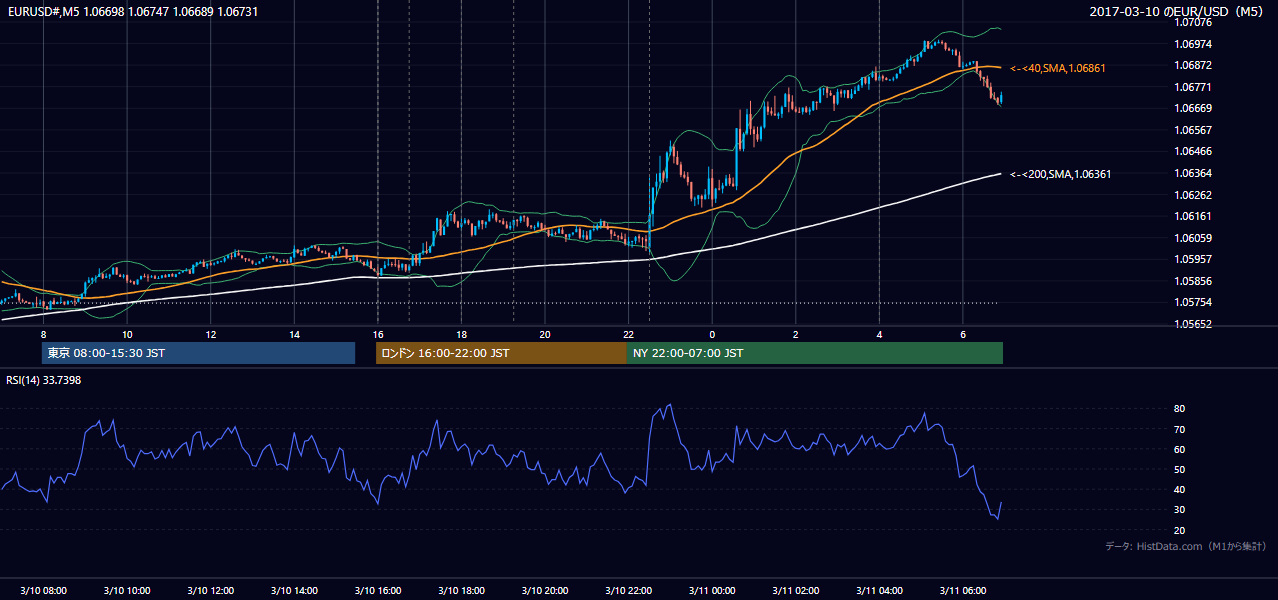Click the 200 SMA 1.06361 white label

(1060, 174)
